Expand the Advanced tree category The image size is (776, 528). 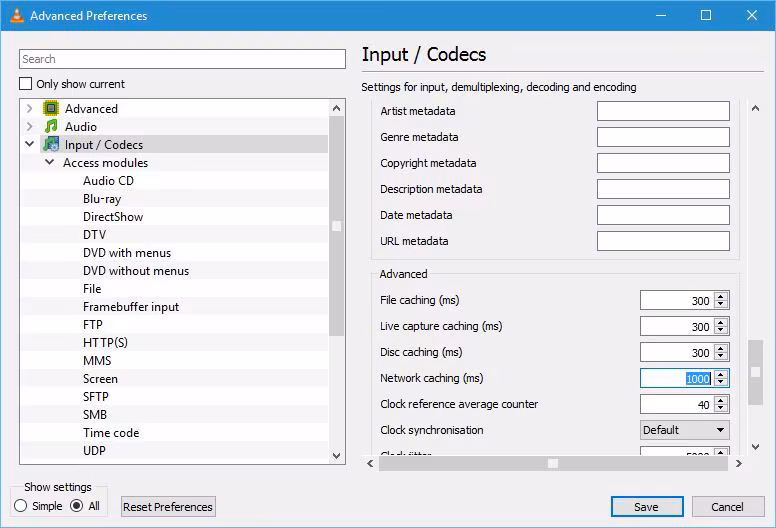(x=29, y=109)
